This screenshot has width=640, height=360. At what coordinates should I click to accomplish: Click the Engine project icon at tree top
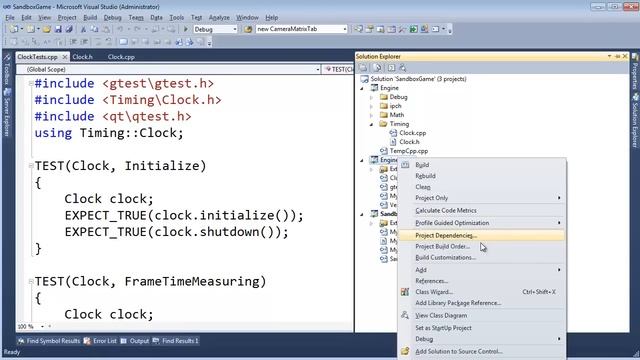point(374,88)
